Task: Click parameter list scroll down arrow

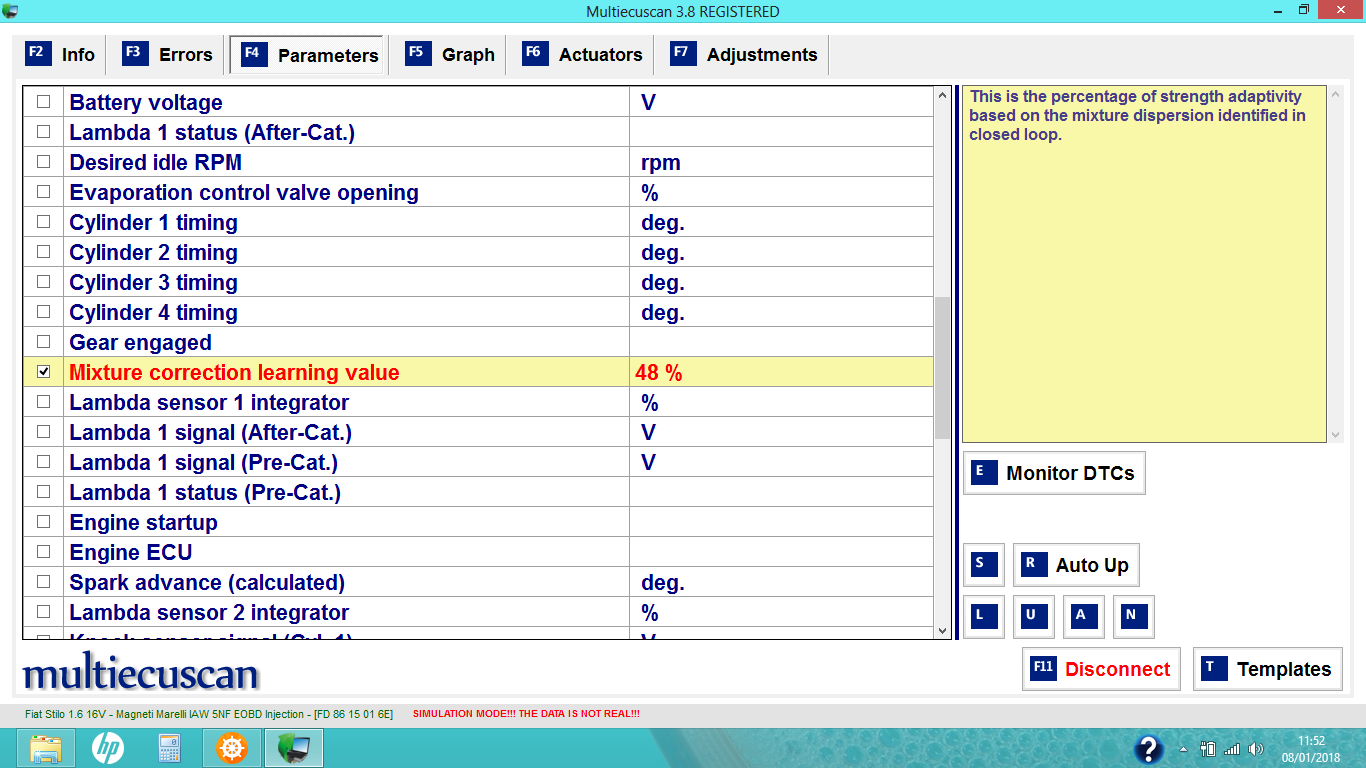Action: coord(942,631)
